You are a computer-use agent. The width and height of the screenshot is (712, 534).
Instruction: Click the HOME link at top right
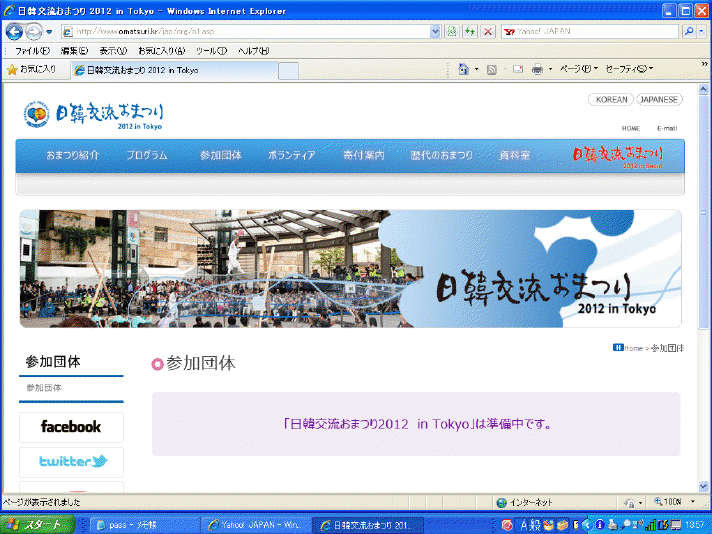(x=631, y=129)
